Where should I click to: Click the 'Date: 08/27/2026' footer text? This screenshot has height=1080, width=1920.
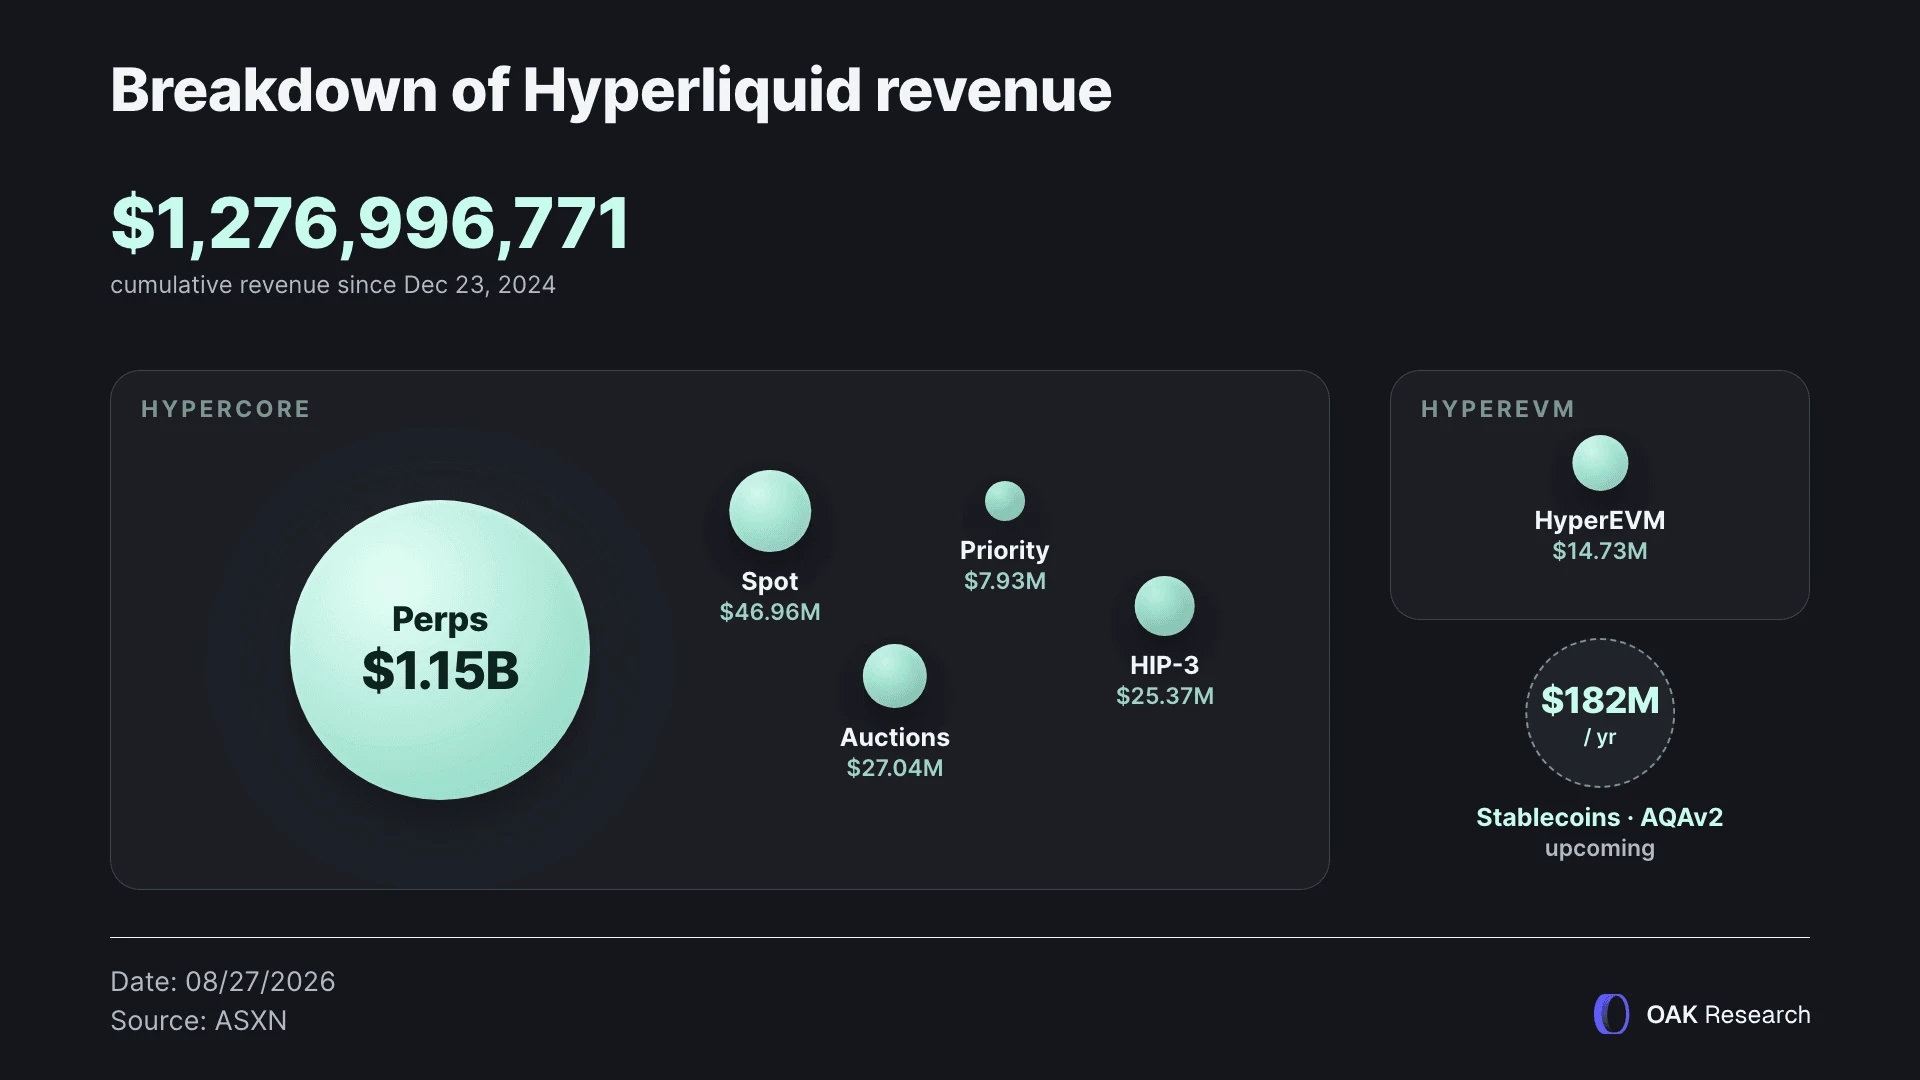pos(223,981)
